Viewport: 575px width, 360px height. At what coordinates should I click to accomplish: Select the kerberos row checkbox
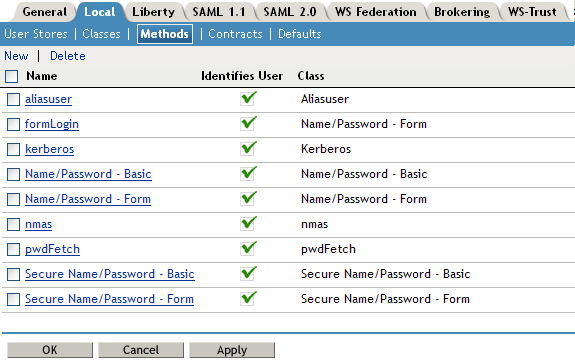(x=13, y=149)
